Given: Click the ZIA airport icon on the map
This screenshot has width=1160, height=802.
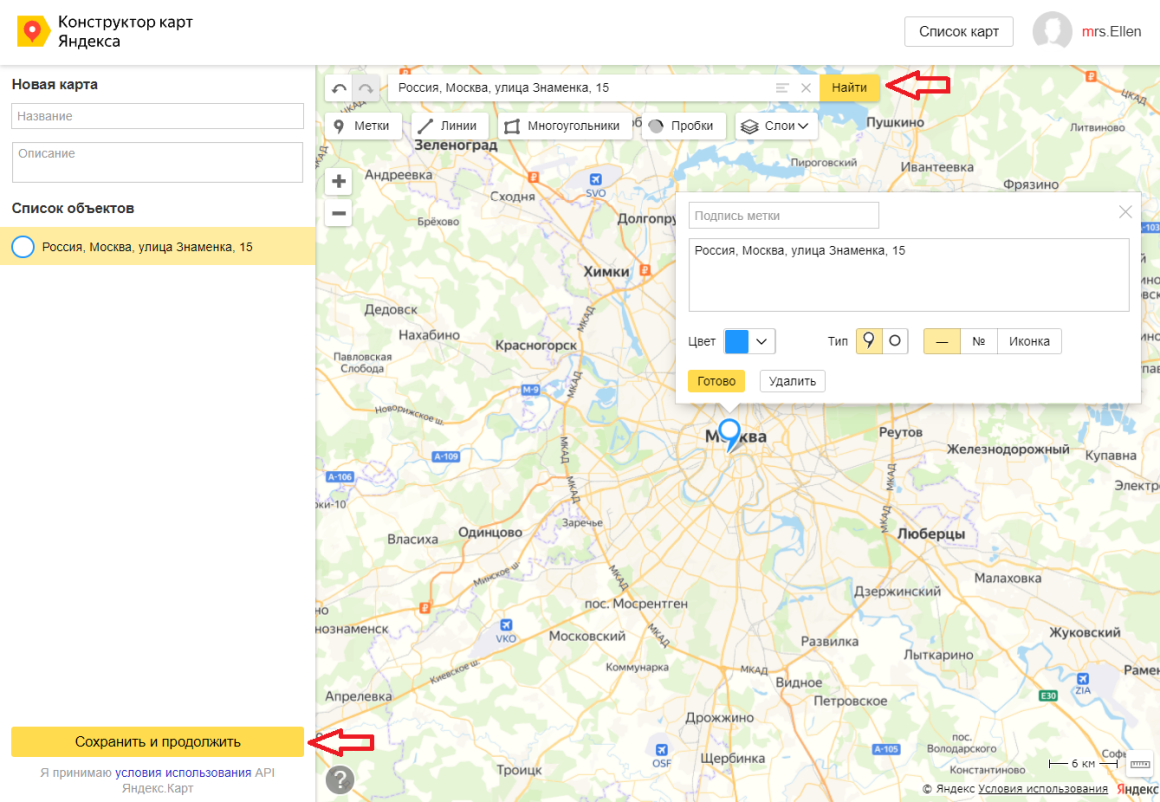Looking at the screenshot, I should pyautogui.click(x=1083, y=678).
